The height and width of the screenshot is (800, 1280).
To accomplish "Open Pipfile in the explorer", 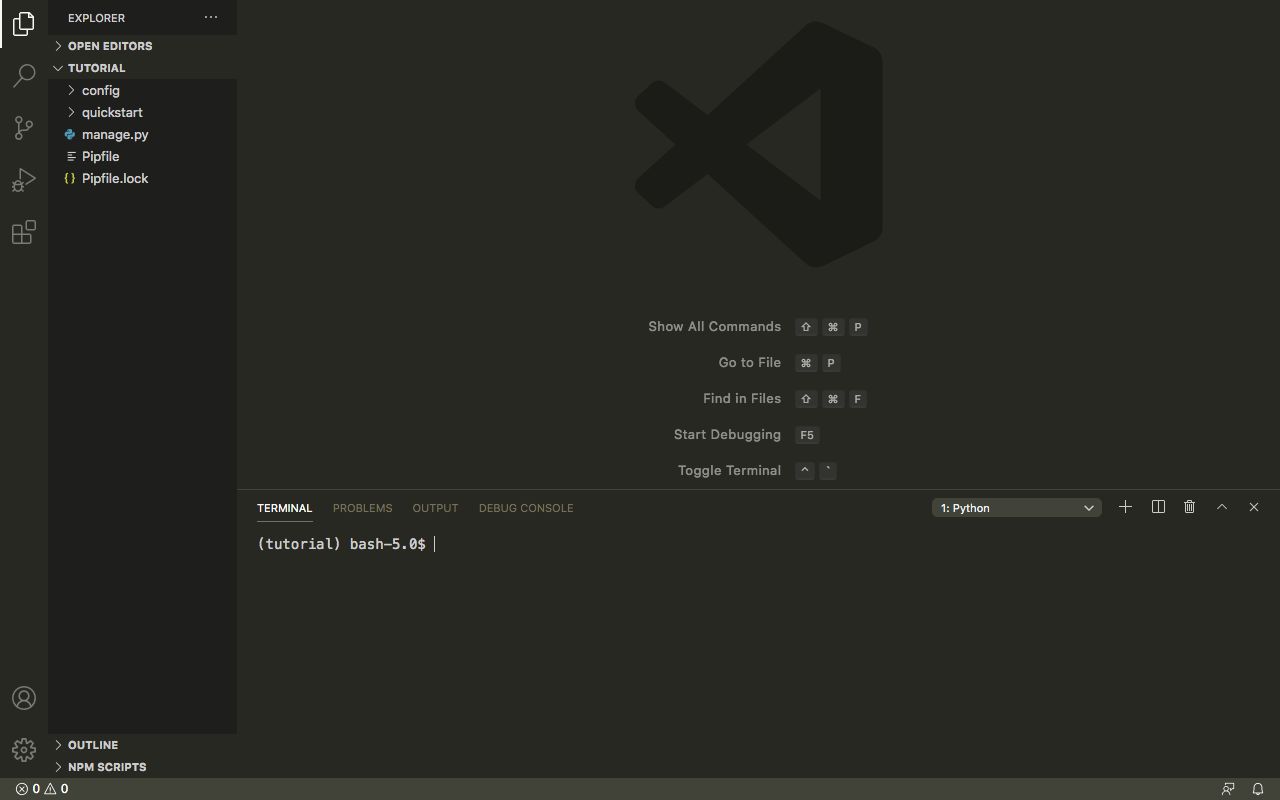I will [x=142, y=156].
